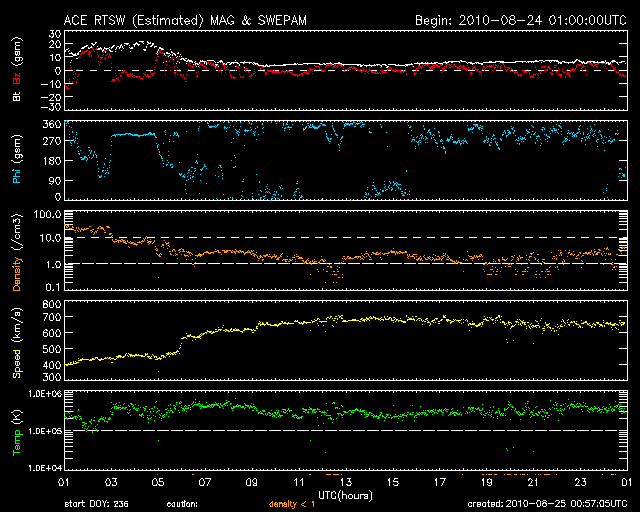The height and width of the screenshot is (512, 640).
Task: Click the '19' hour tick label
Action: tap(487, 482)
